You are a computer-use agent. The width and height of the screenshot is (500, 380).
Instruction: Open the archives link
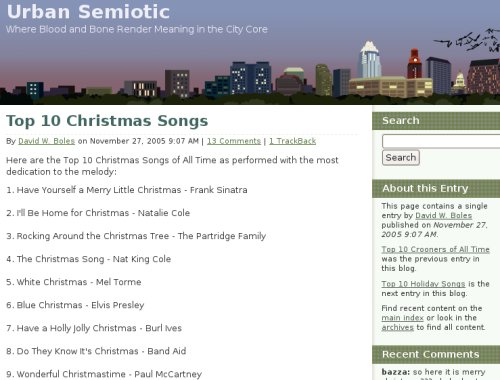pos(397,327)
